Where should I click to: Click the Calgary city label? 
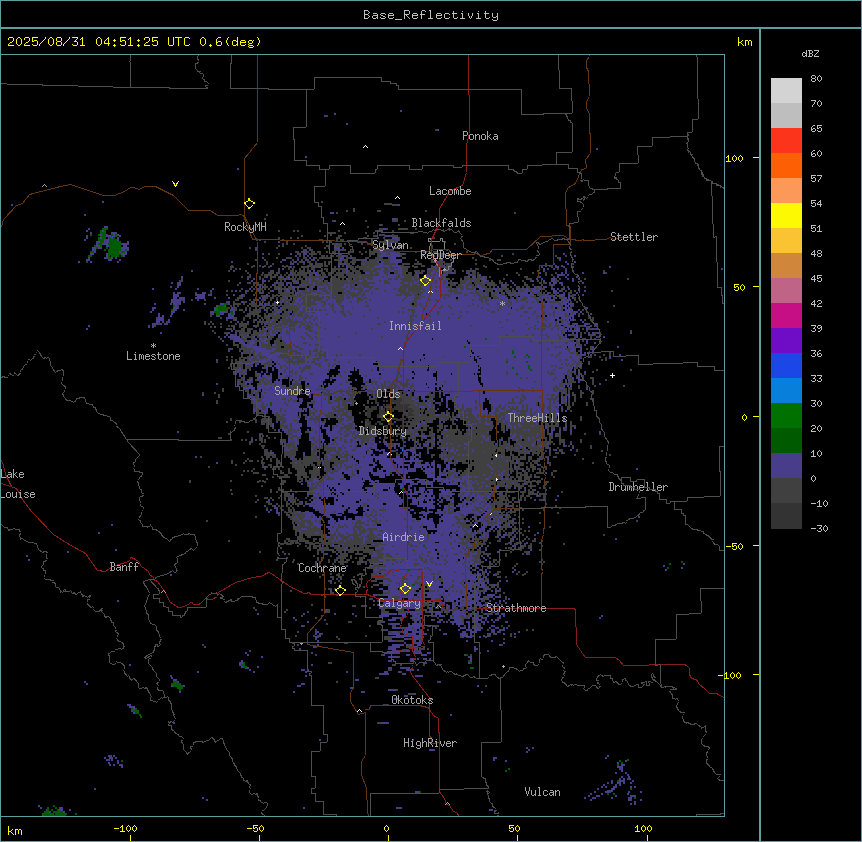tap(399, 603)
